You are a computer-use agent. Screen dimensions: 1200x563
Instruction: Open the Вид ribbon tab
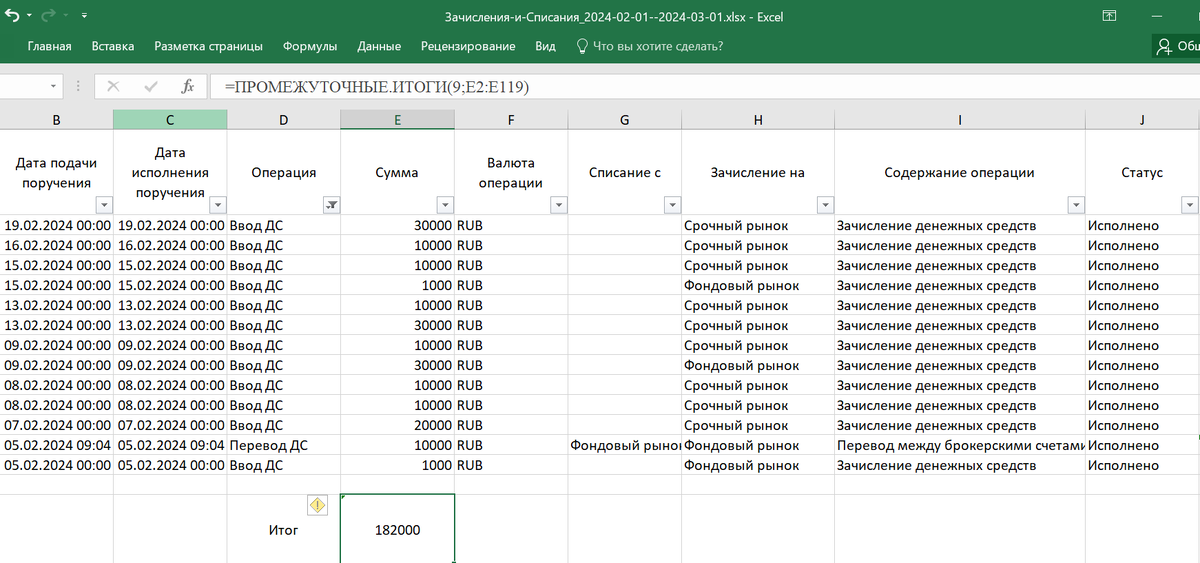(x=545, y=46)
